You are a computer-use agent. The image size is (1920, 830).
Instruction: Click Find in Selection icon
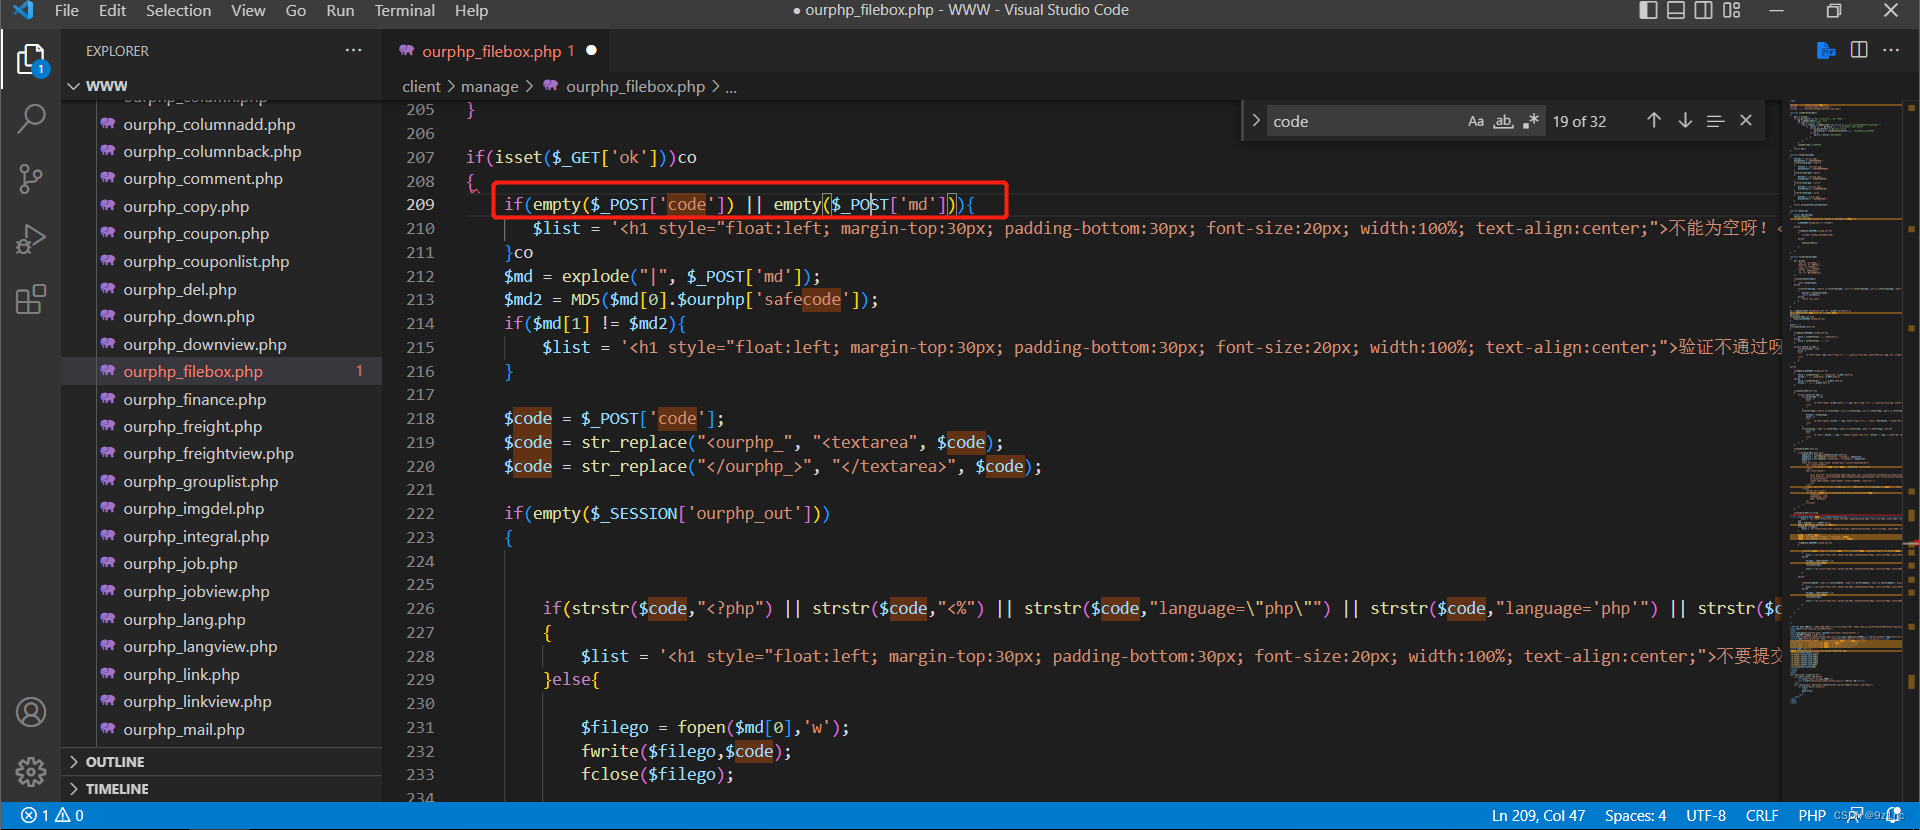tap(1715, 121)
